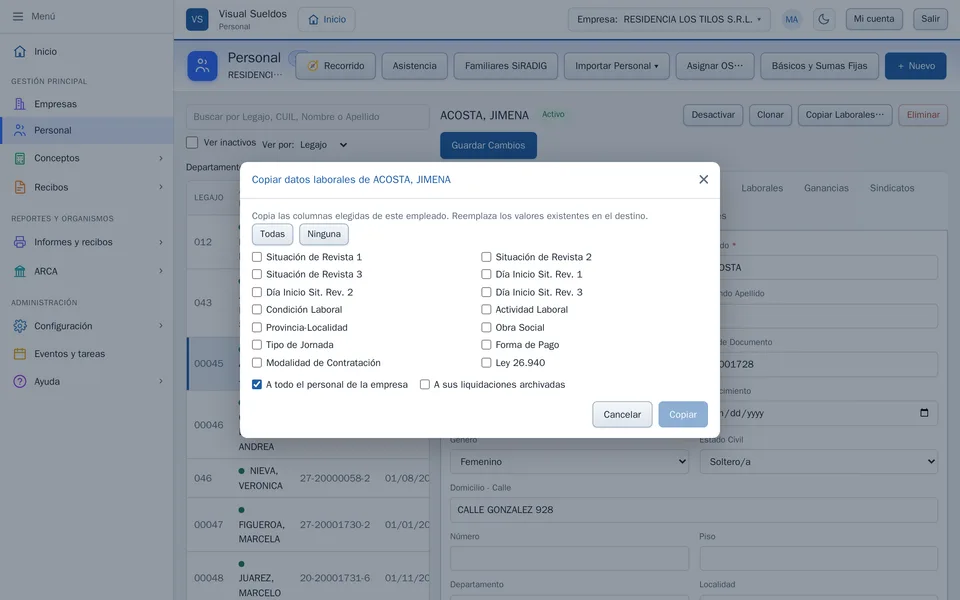The width and height of the screenshot is (960, 600).
Task: Enable the Modalidad de Contratación checkbox
Action: point(257,363)
